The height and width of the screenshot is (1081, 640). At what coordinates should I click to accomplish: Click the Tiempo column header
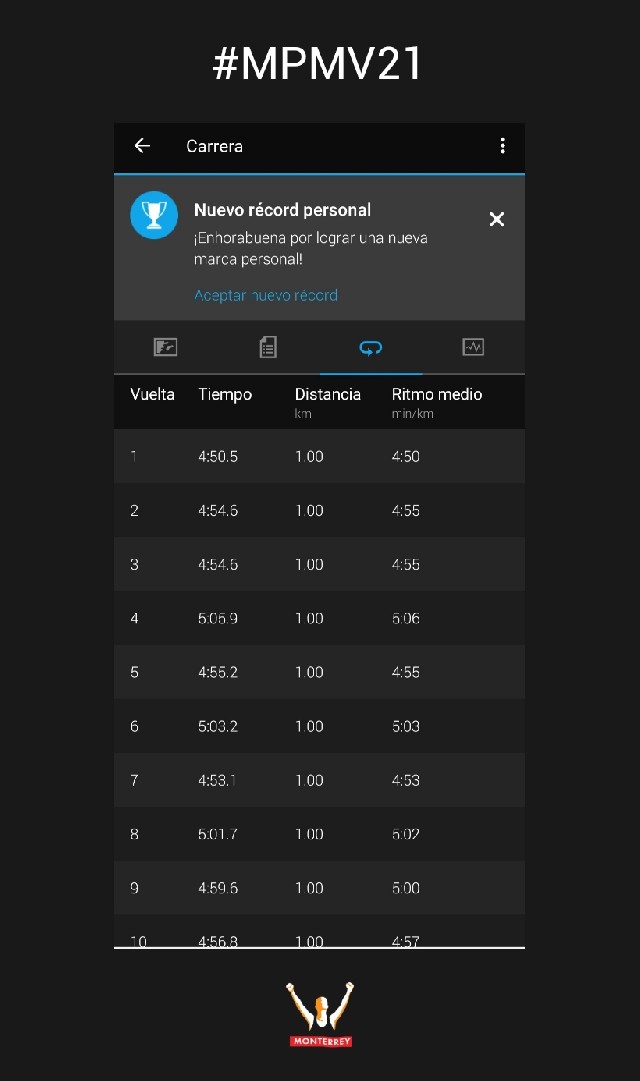tap(225, 394)
